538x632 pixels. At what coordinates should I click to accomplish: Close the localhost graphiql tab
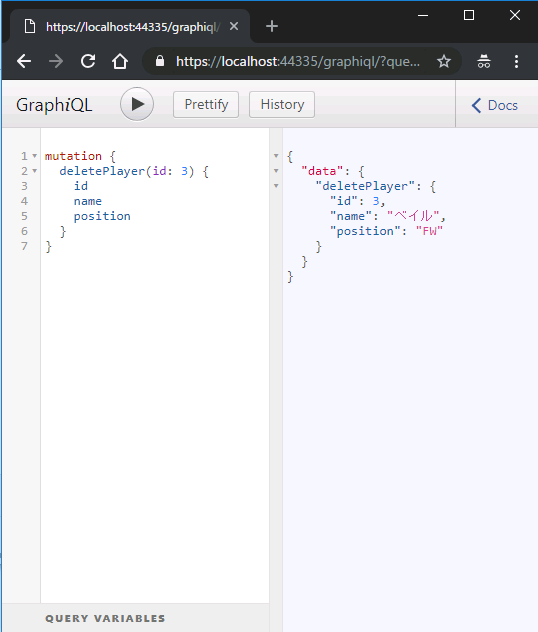click(234, 27)
